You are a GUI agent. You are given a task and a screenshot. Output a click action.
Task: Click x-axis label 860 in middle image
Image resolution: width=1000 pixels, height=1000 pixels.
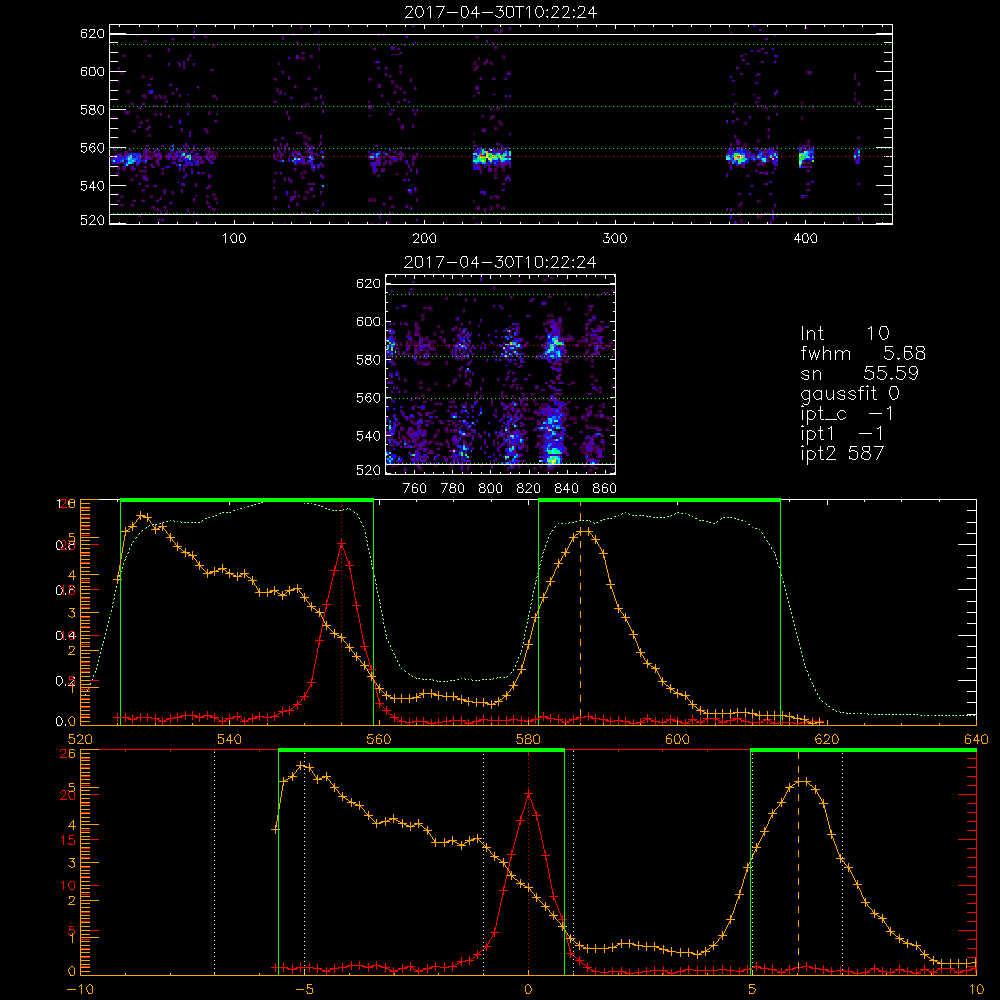pyautogui.click(x=605, y=489)
